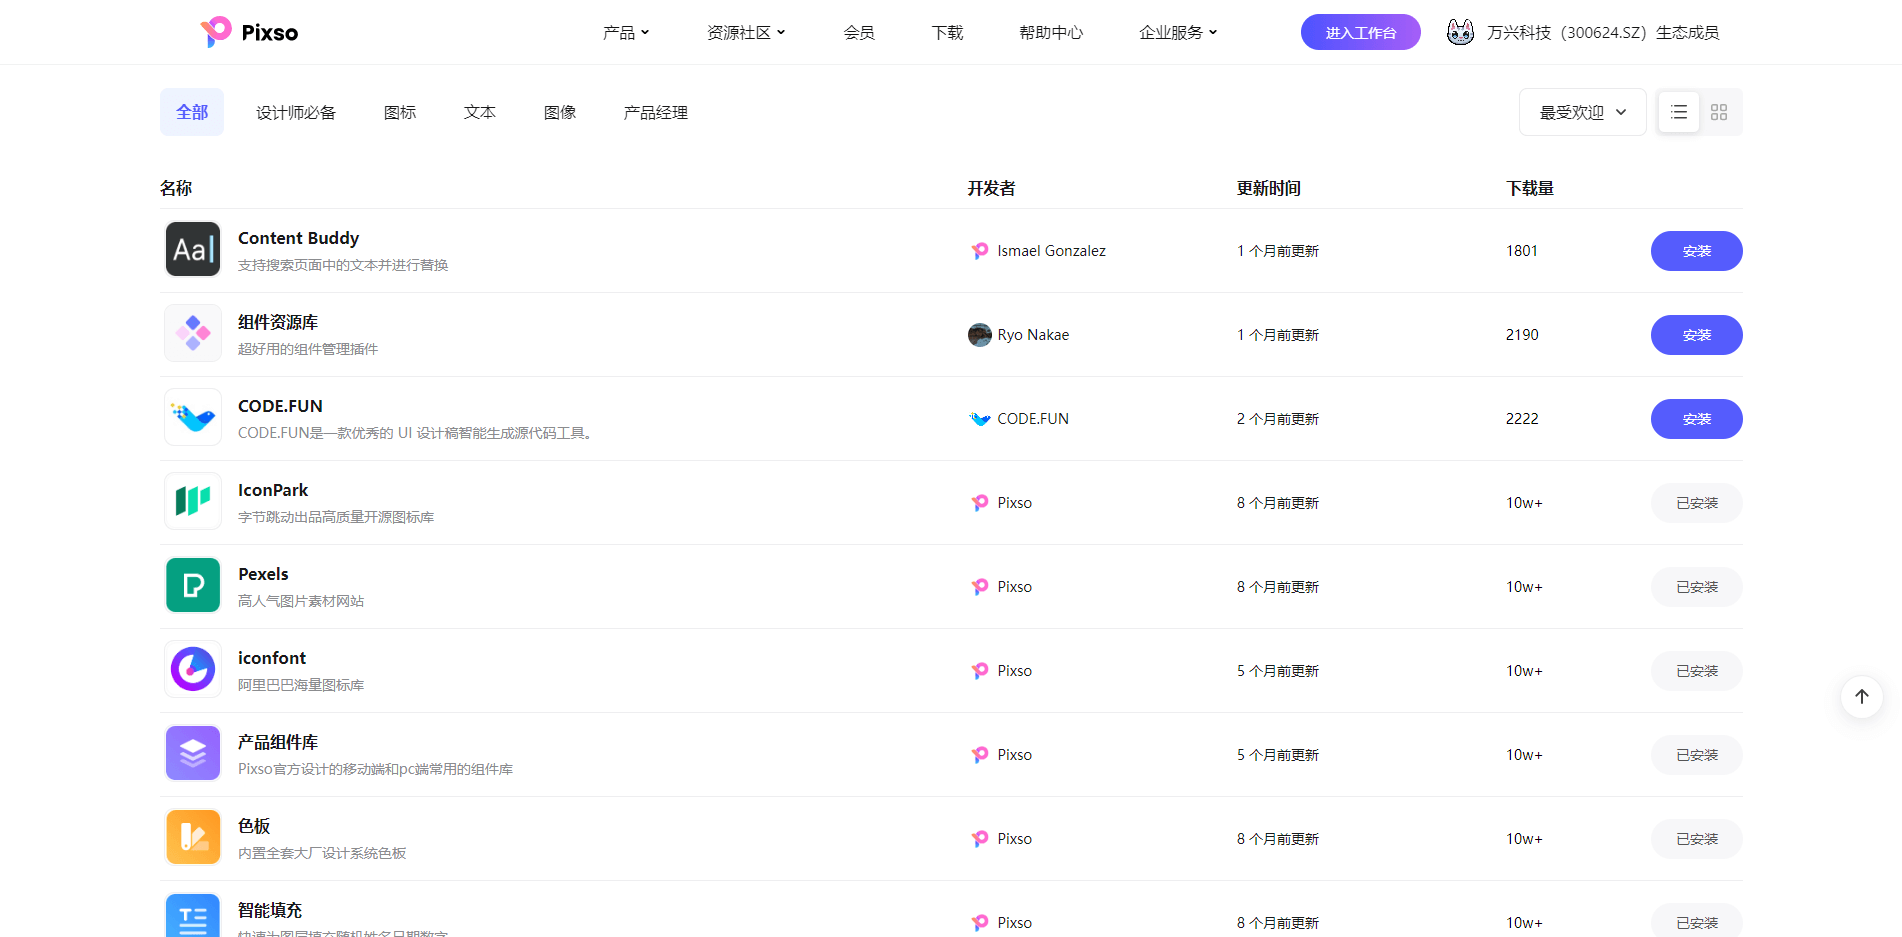1902x937 pixels.
Task: Click the cat avatar next to 万兴科技
Action: (x=1460, y=32)
